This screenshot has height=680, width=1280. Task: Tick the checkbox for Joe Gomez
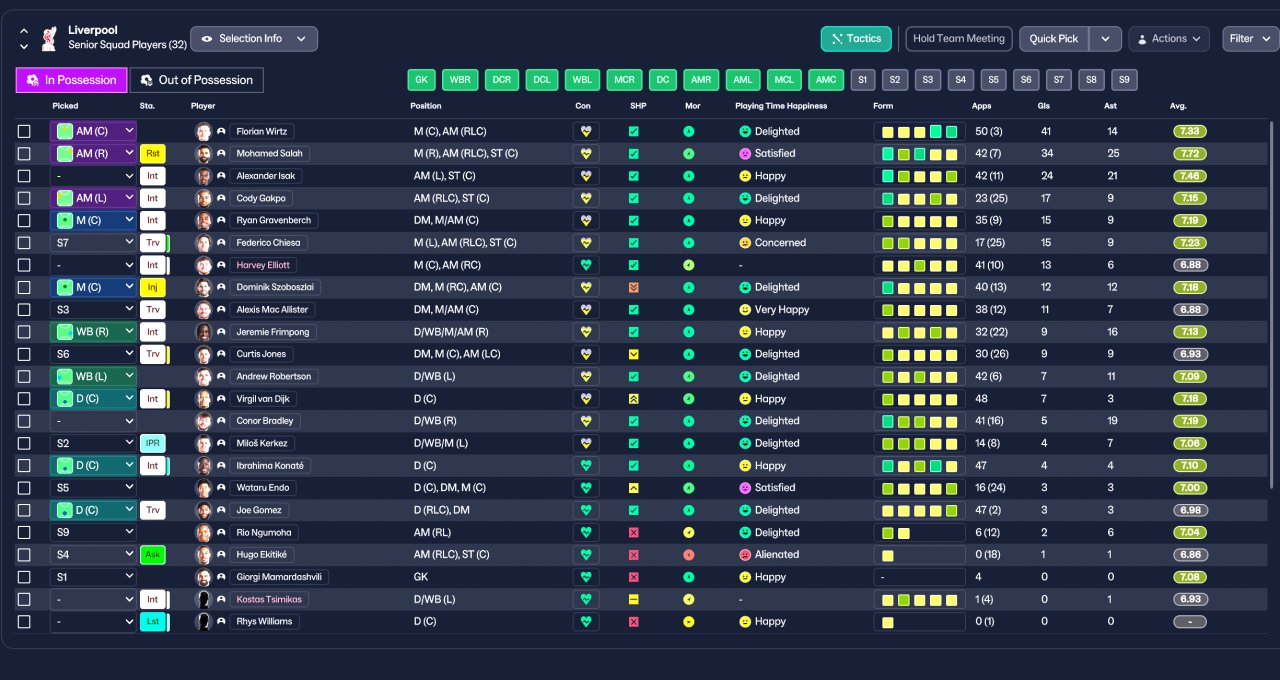(24, 510)
